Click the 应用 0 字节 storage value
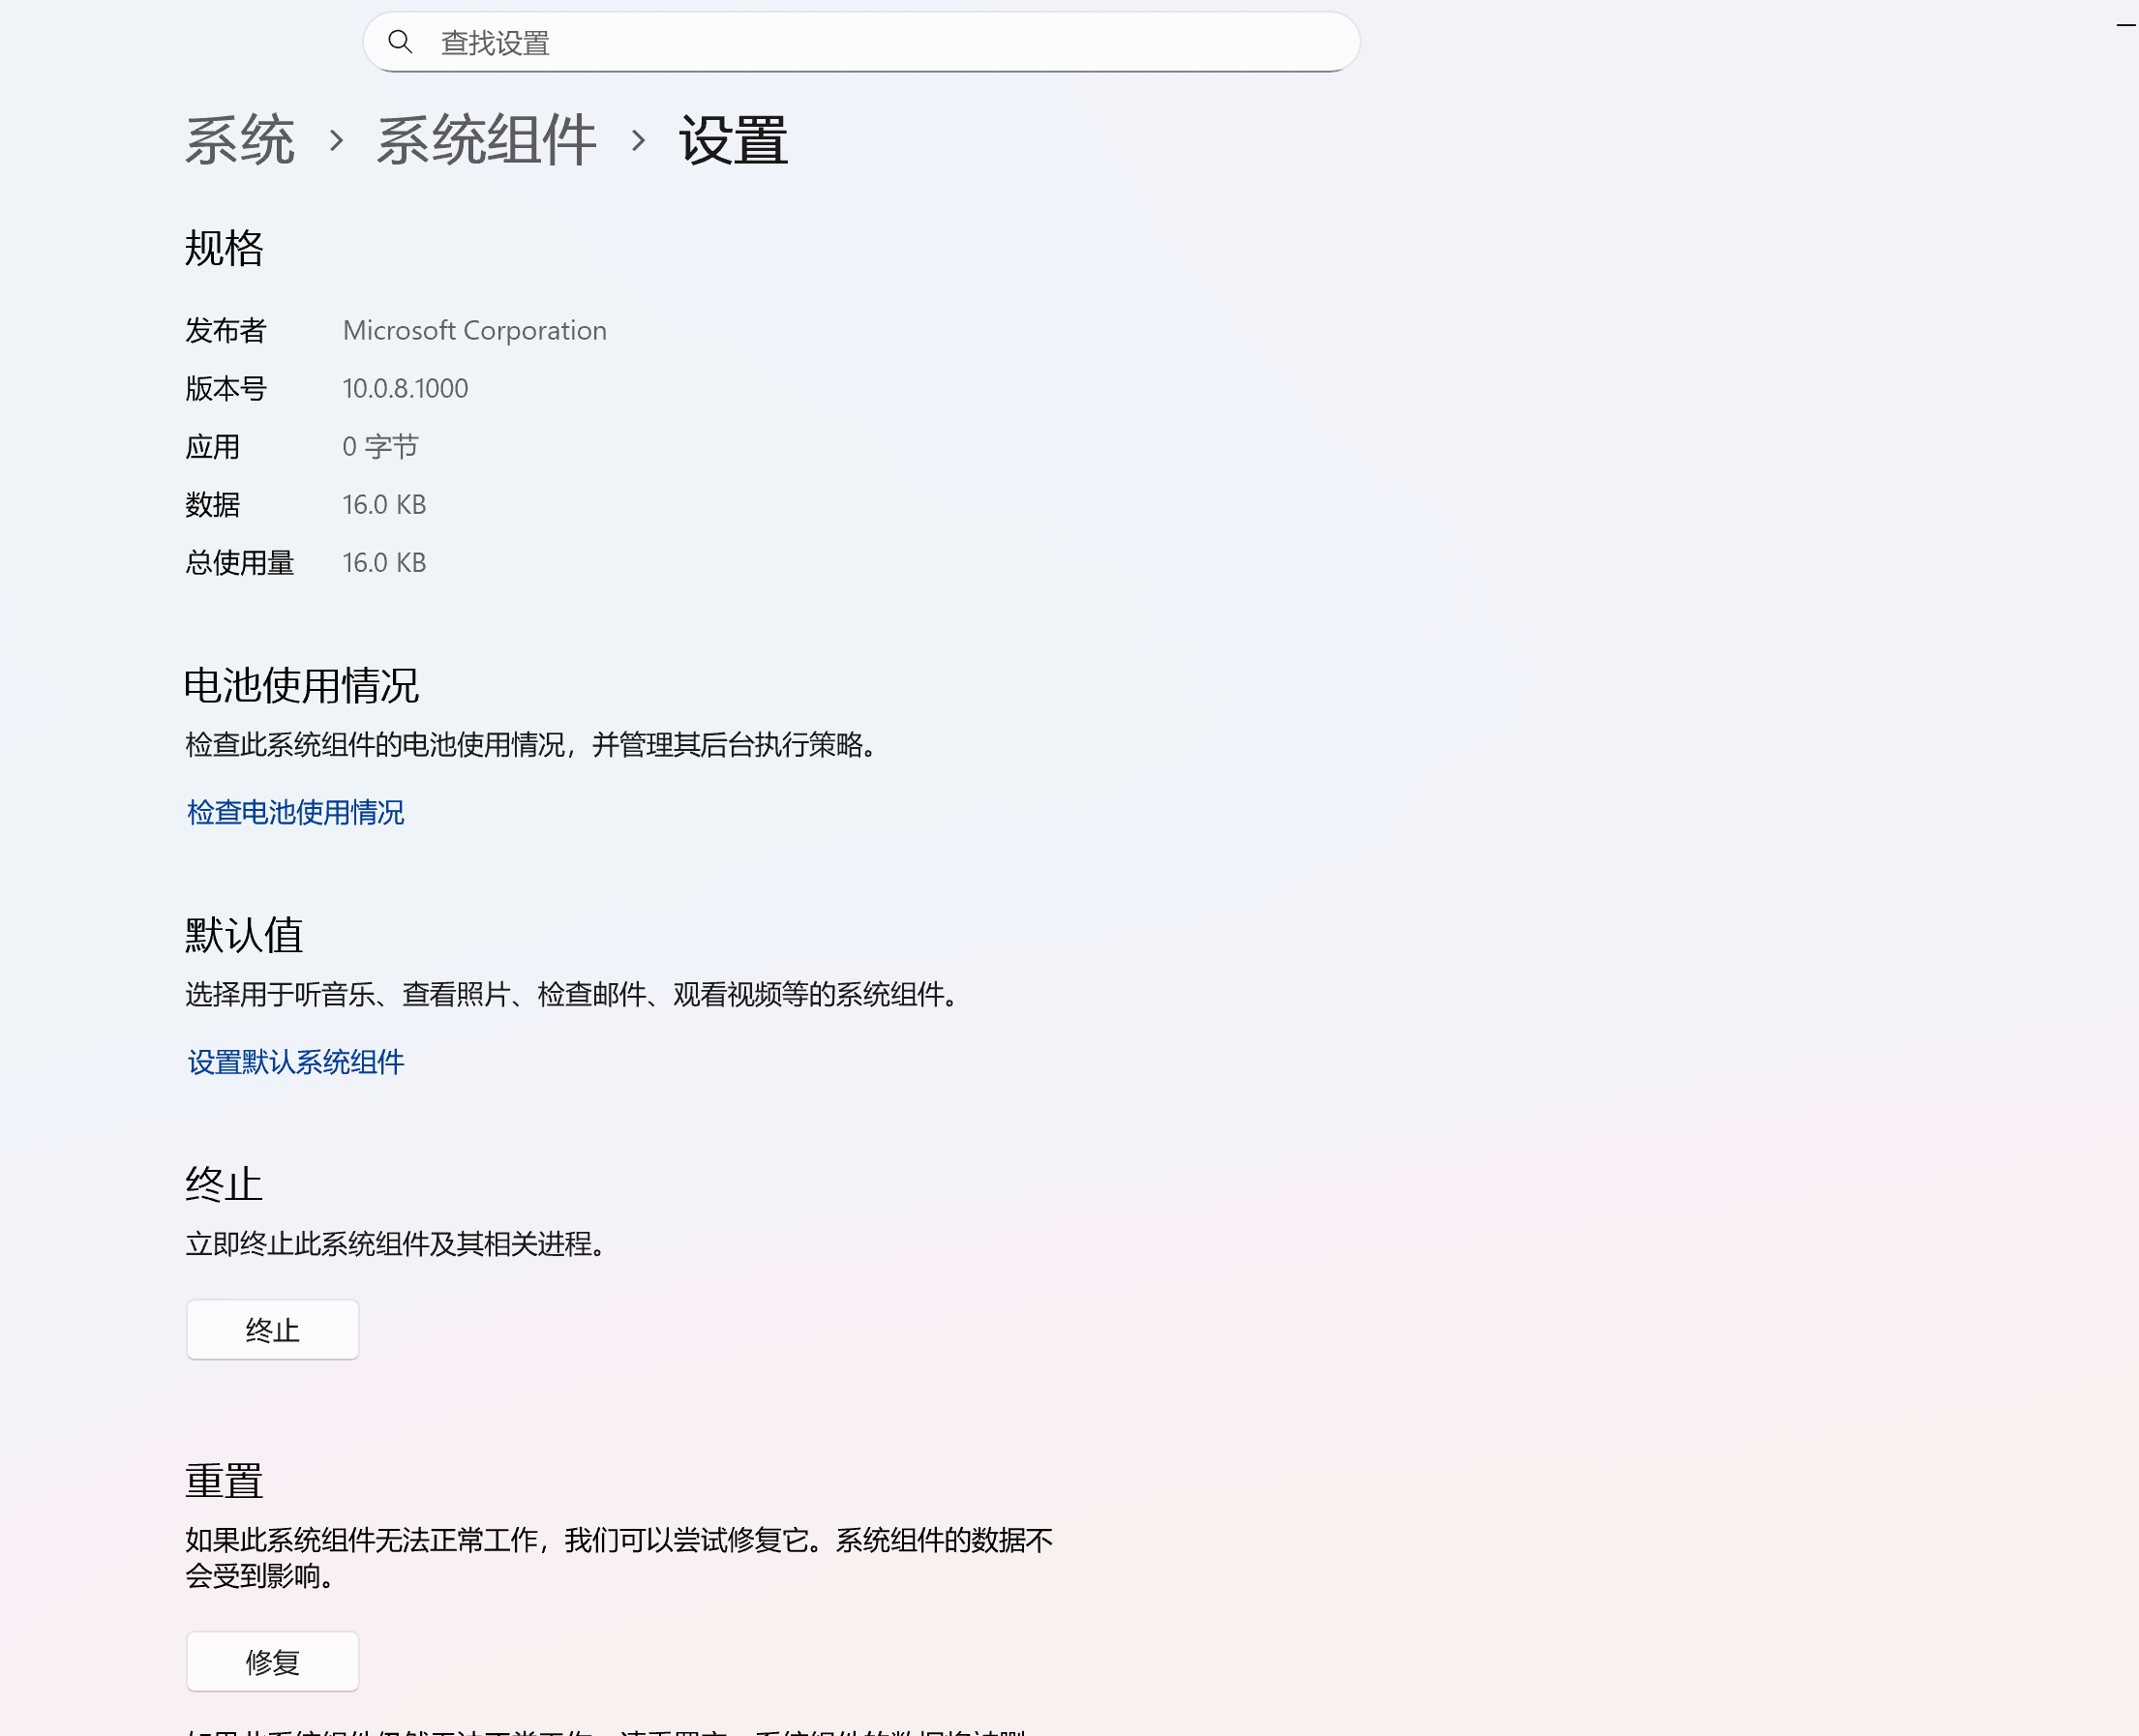Image resolution: width=2139 pixels, height=1736 pixels. coord(381,446)
